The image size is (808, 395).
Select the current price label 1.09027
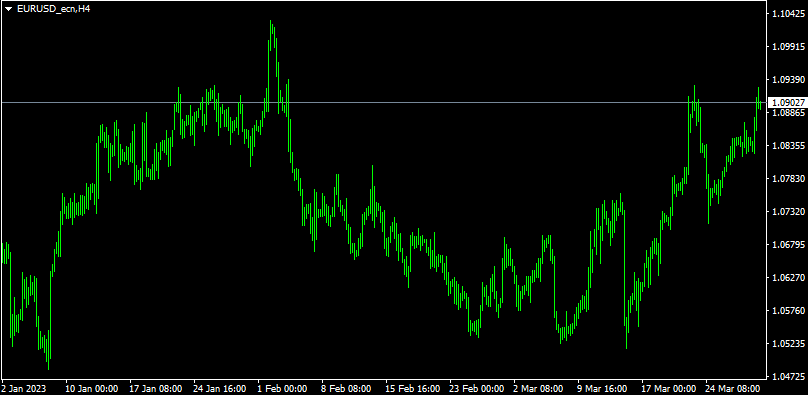(x=788, y=102)
